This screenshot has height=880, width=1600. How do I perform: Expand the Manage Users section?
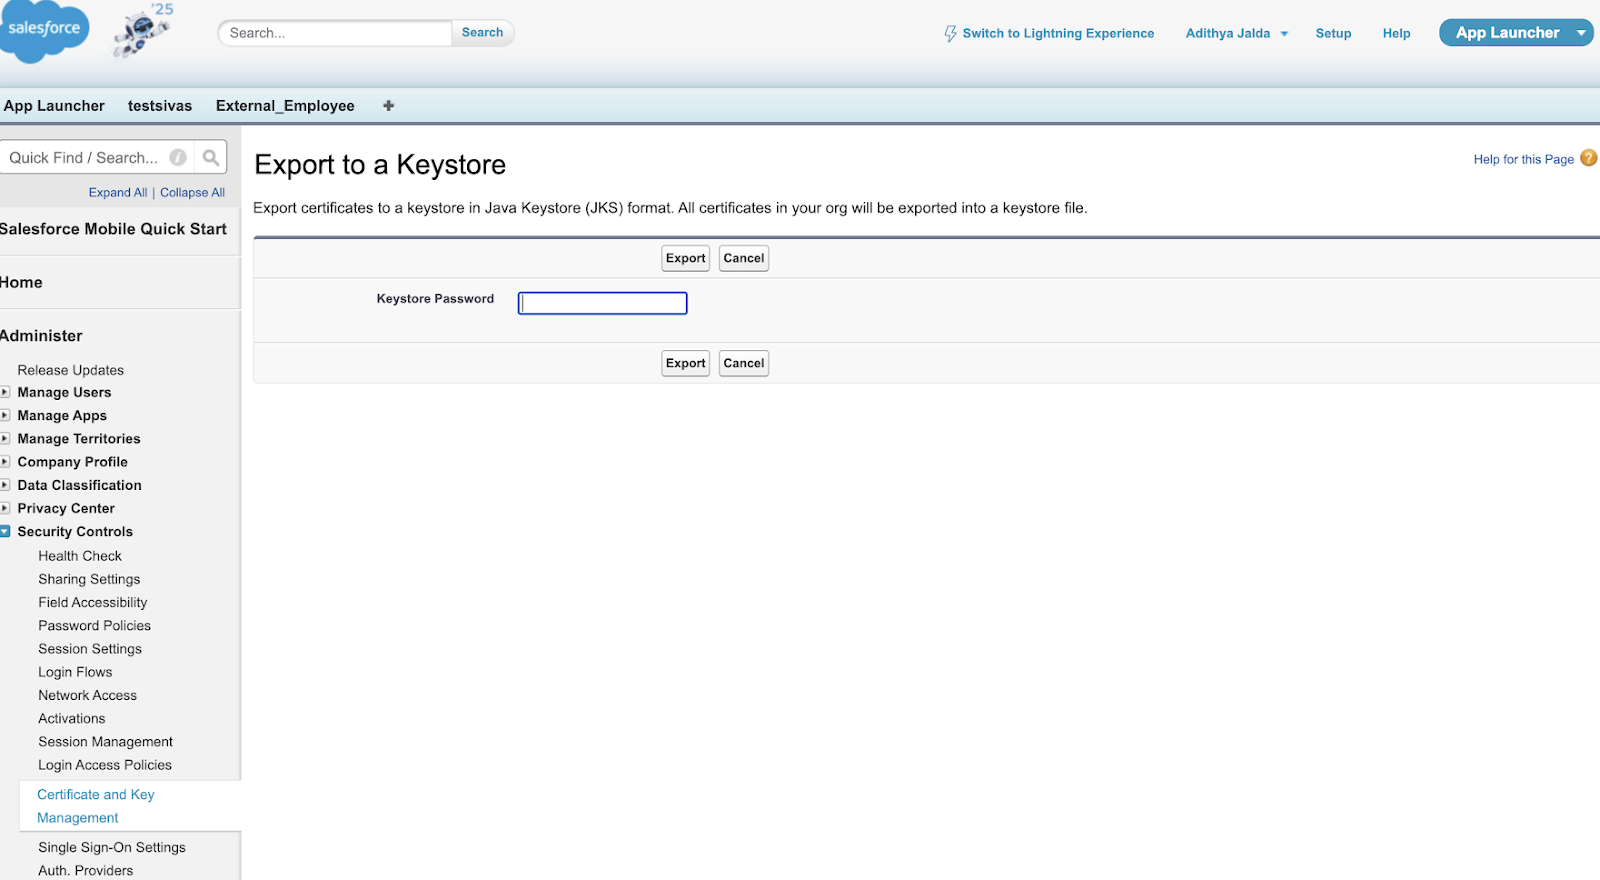pos(6,392)
